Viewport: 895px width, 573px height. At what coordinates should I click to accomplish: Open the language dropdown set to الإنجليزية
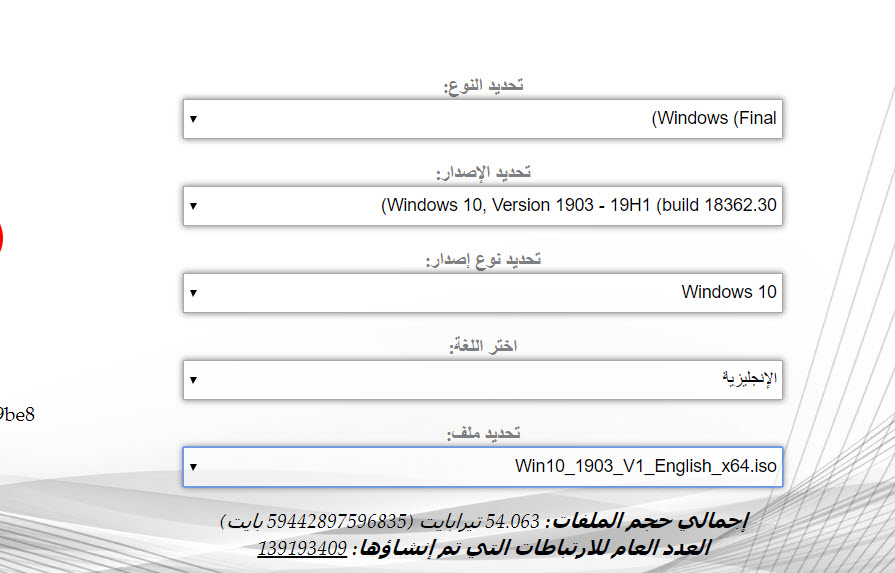(x=483, y=379)
